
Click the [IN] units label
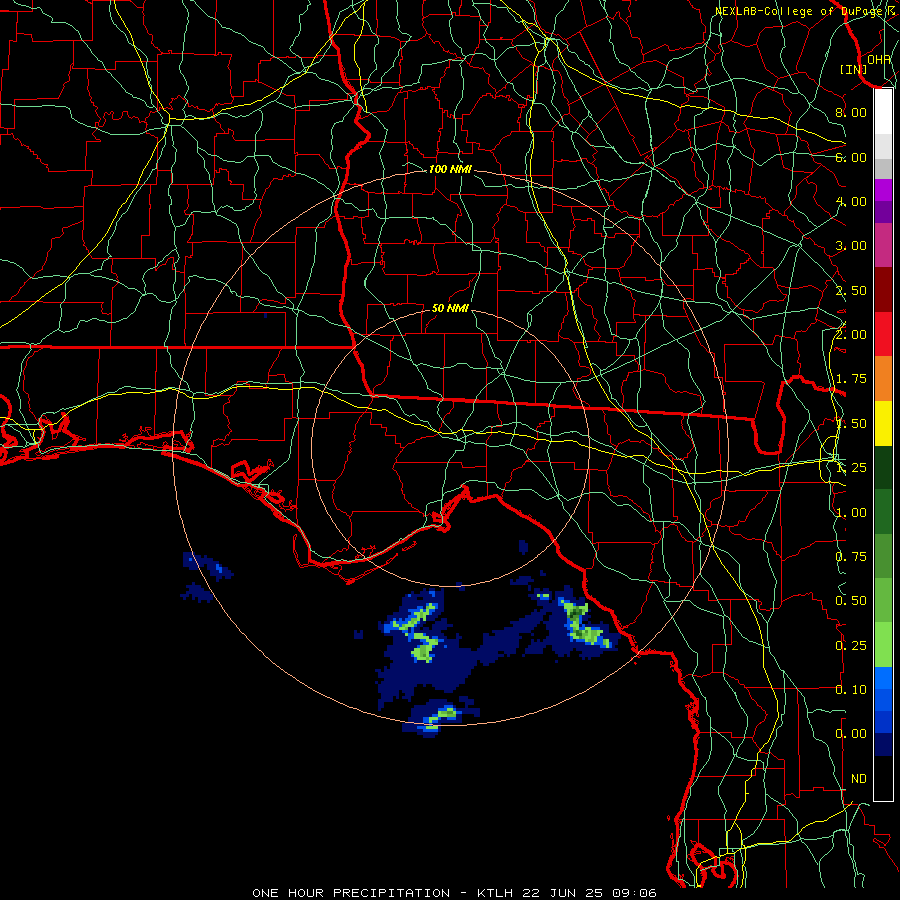[854, 69]
